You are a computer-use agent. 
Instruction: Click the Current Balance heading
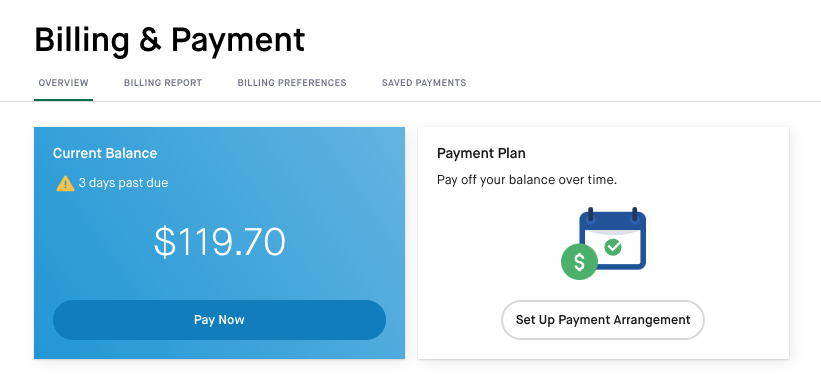105,153
